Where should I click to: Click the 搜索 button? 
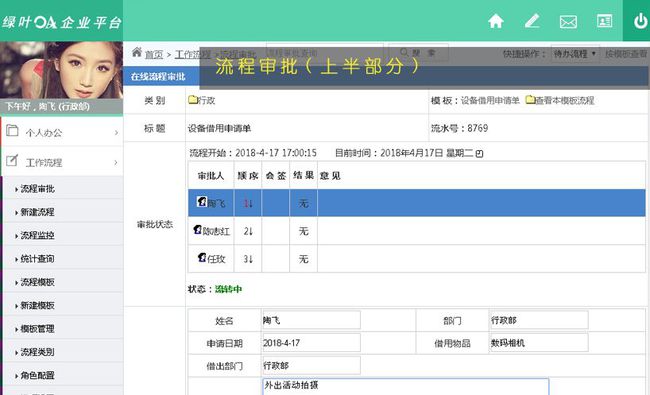(418, 53)
